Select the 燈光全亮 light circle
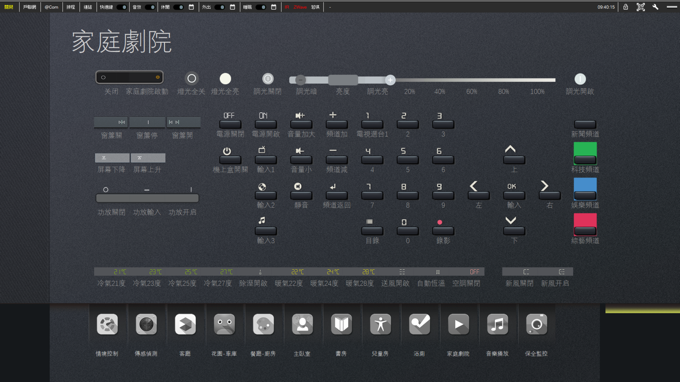This screenshot has width=680, height=382. [225, 78]
